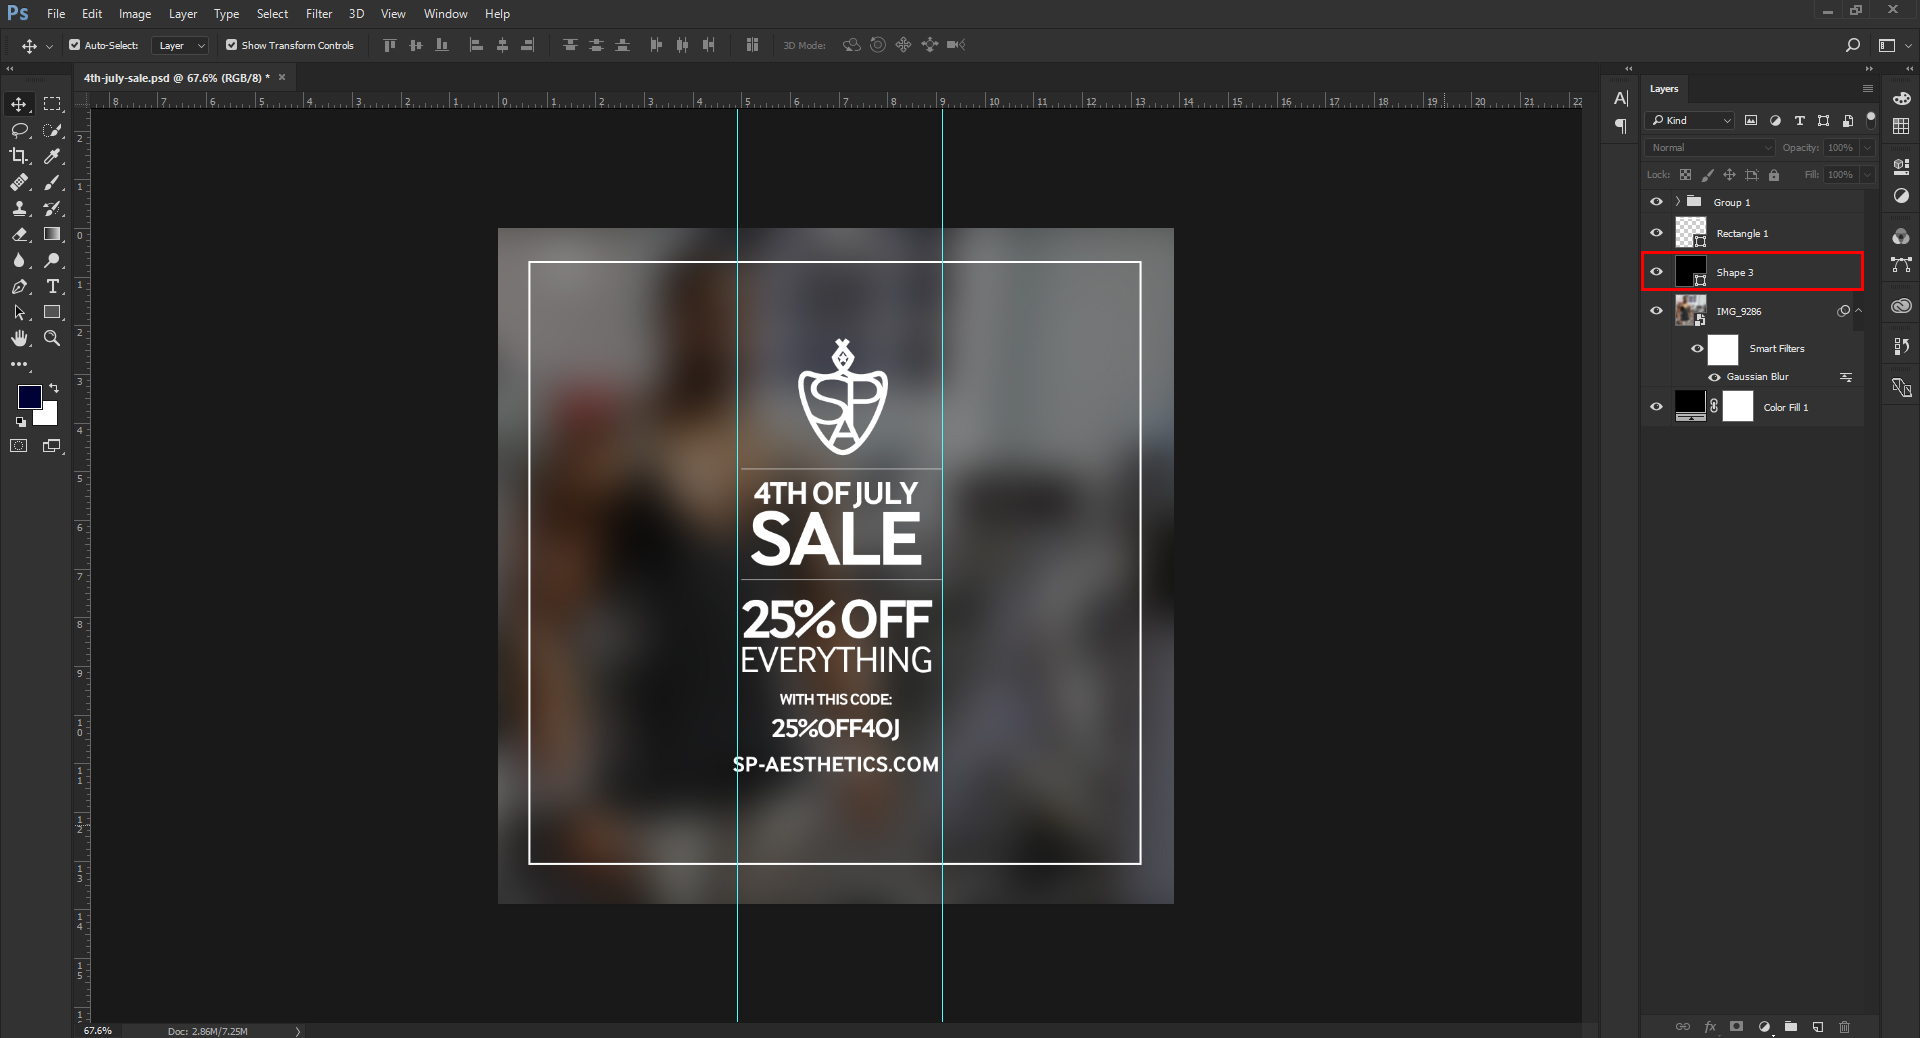Open Character panel icon

coord(1621,98)
